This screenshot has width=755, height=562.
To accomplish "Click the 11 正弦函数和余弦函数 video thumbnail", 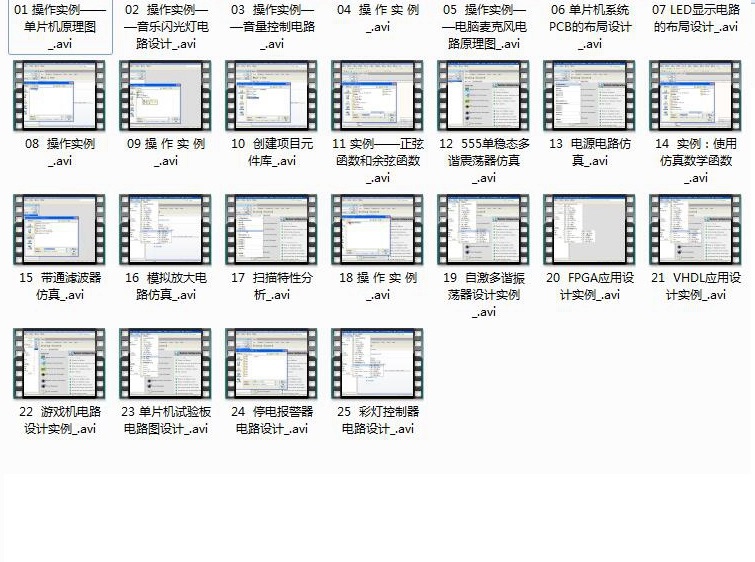I will pos(377,95).
